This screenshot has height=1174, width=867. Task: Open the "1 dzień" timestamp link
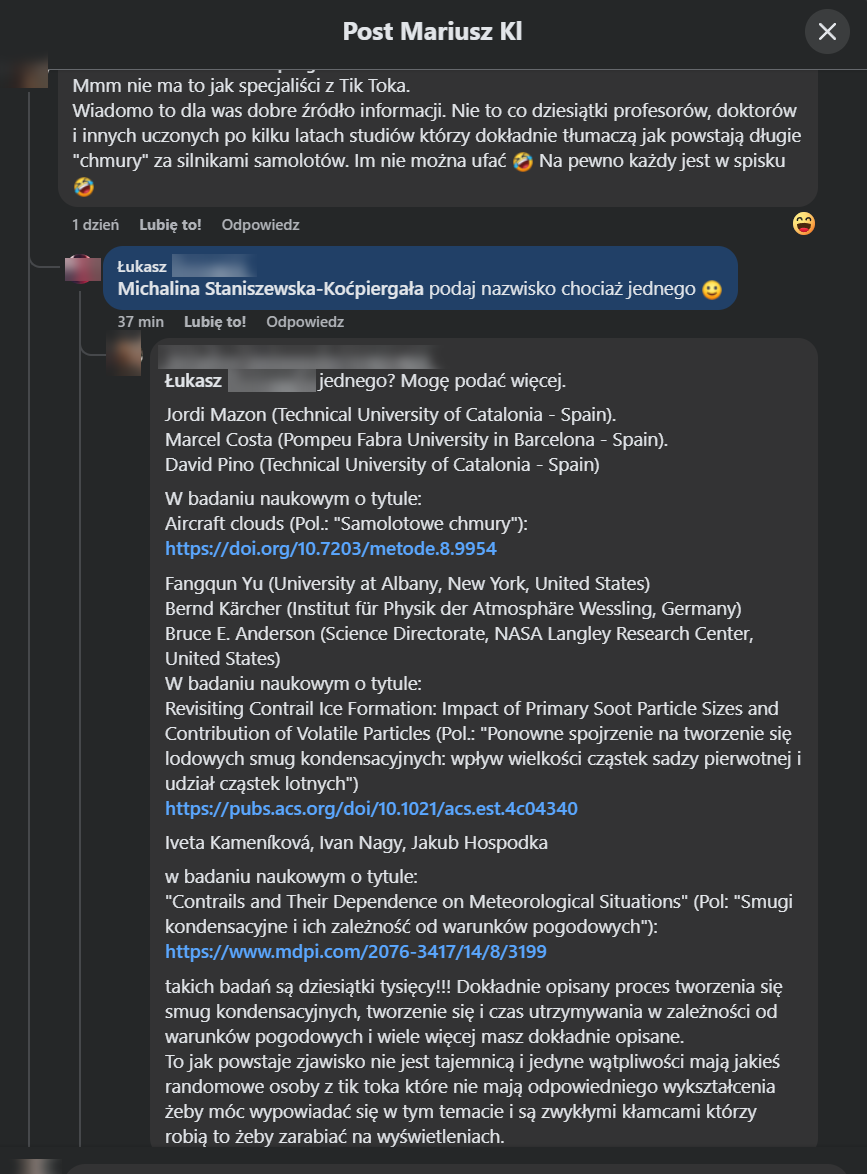click(x=95, y=225)
